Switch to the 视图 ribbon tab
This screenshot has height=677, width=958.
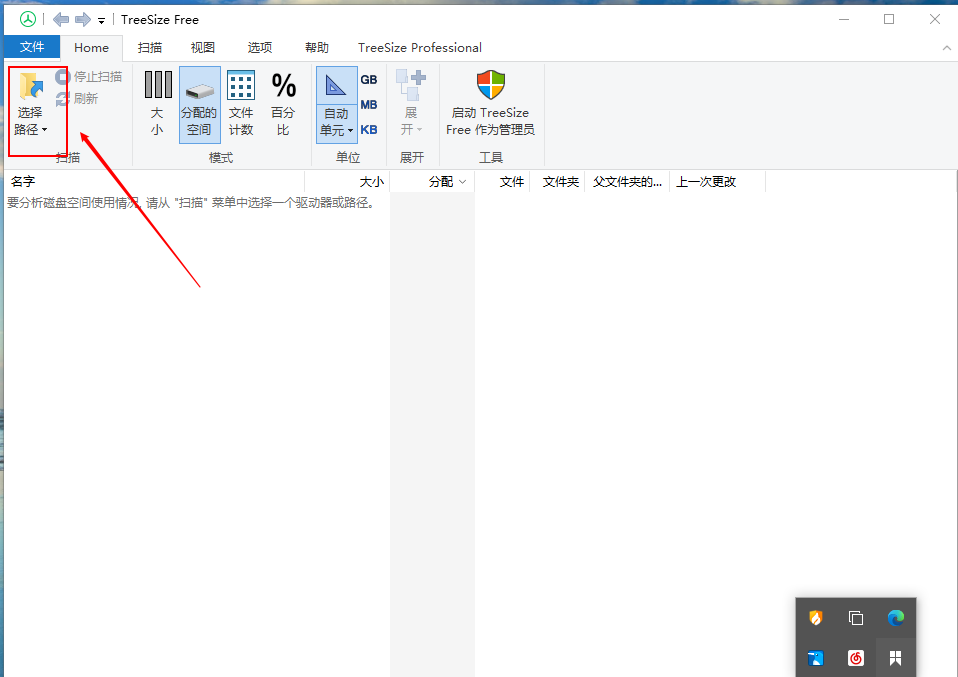[202, 47]
